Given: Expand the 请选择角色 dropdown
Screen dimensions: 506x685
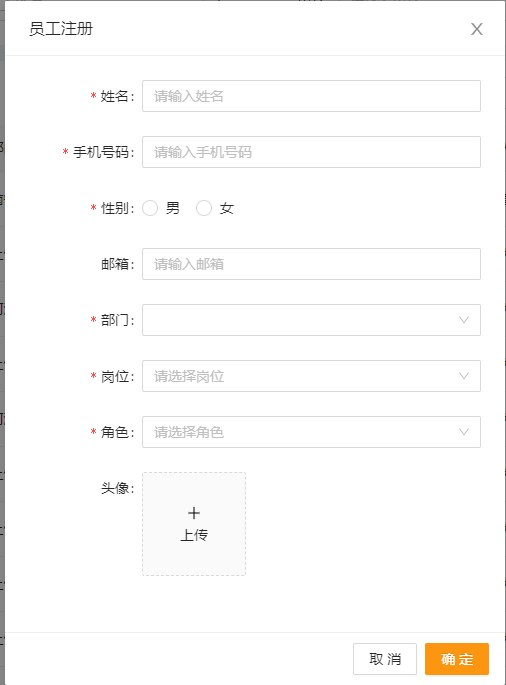Looking at the screenshot, I should [x=311, y=432].
